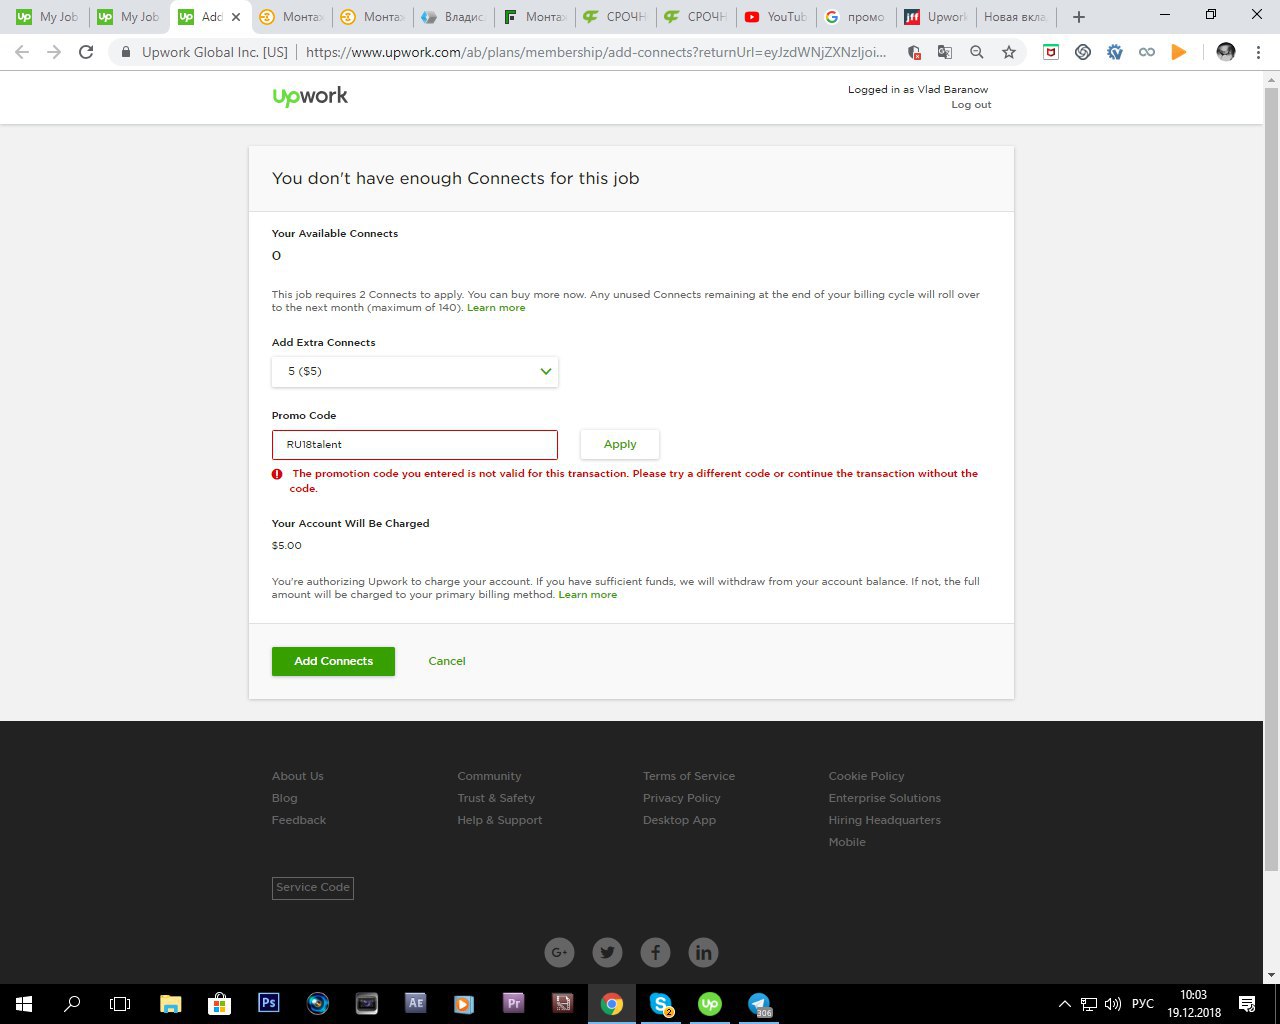Open the Terms of Service footer link
Viewport: 1280px width, 1024px height.
(x=689, y=776)
